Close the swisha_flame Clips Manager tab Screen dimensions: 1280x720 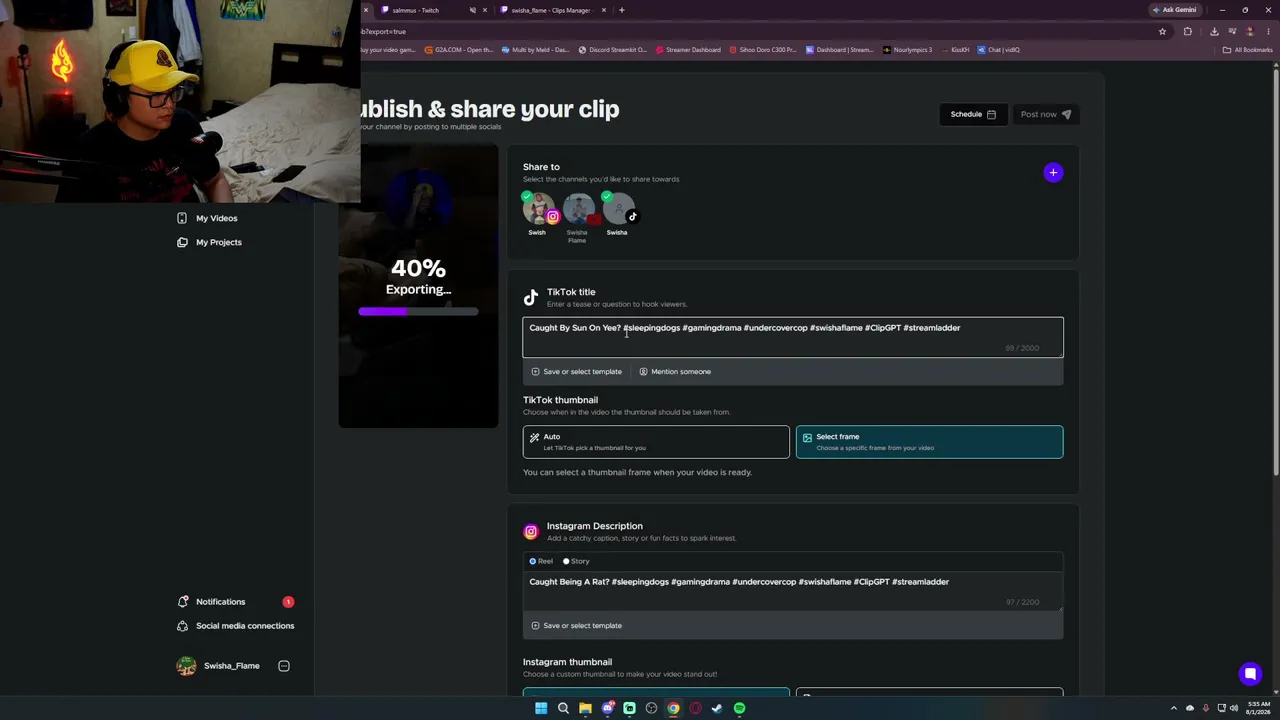click(x=604, y=10)
